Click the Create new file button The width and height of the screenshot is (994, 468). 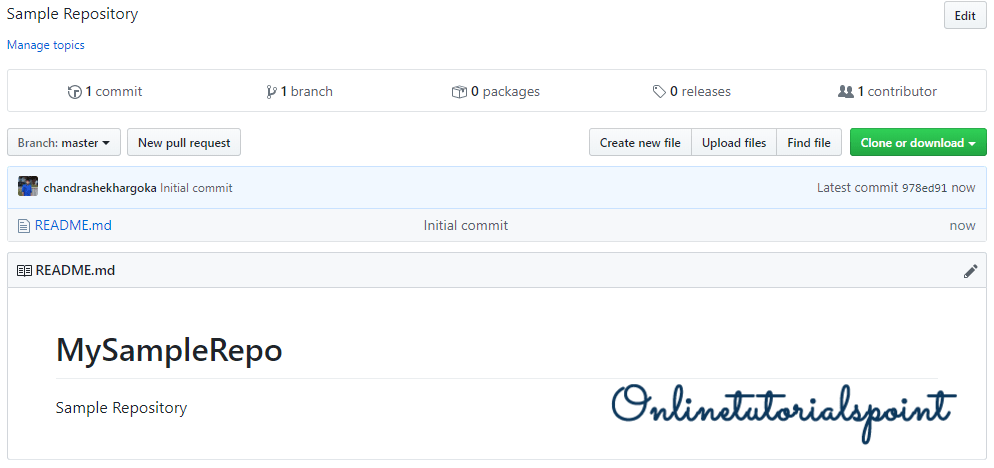point(640,143)
